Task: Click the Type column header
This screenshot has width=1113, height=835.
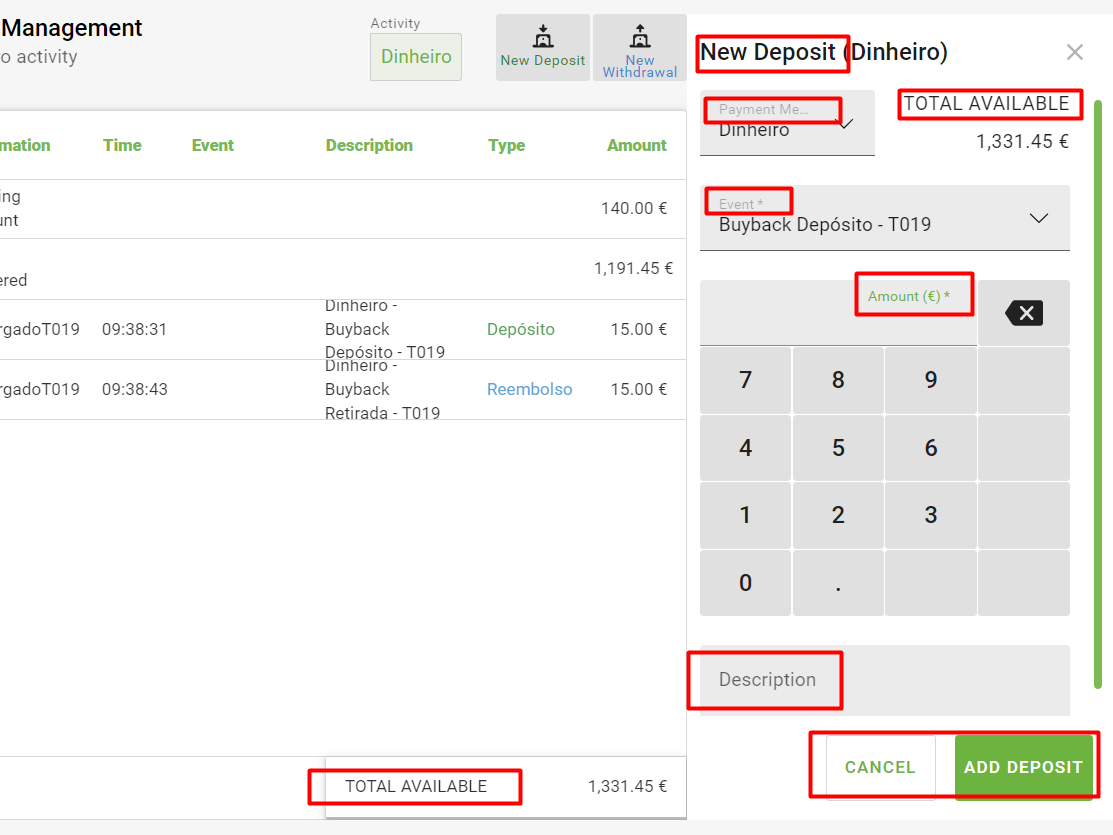Action: (x=506, y=145)
